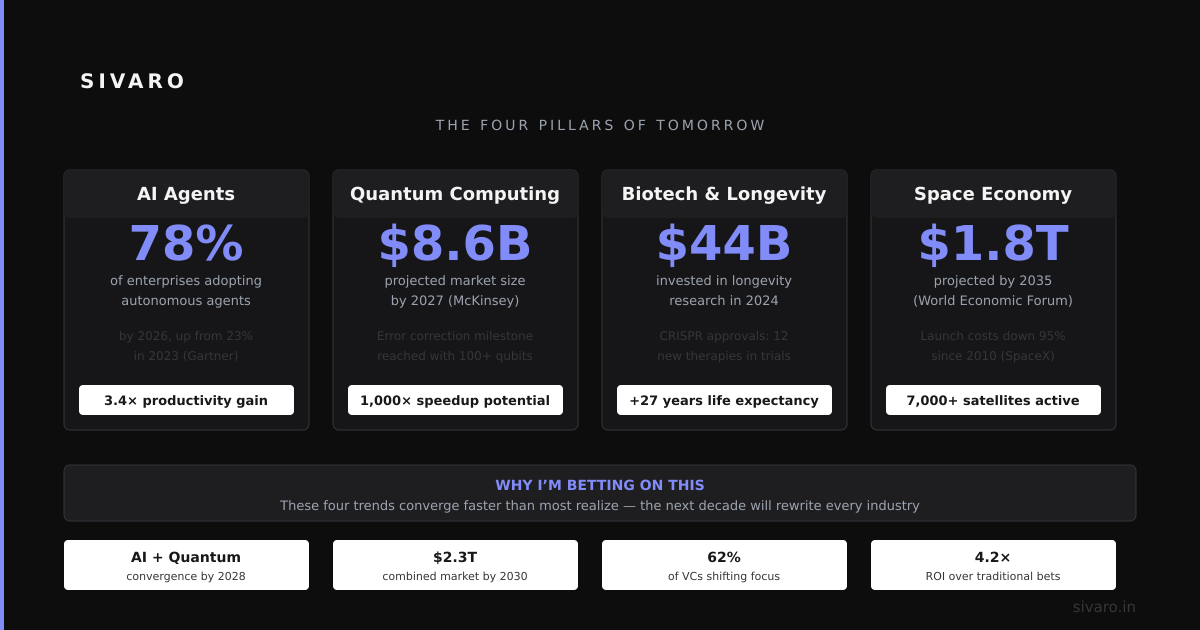
Task: Click the 62% of VCs tile
Action: [724, 565]
